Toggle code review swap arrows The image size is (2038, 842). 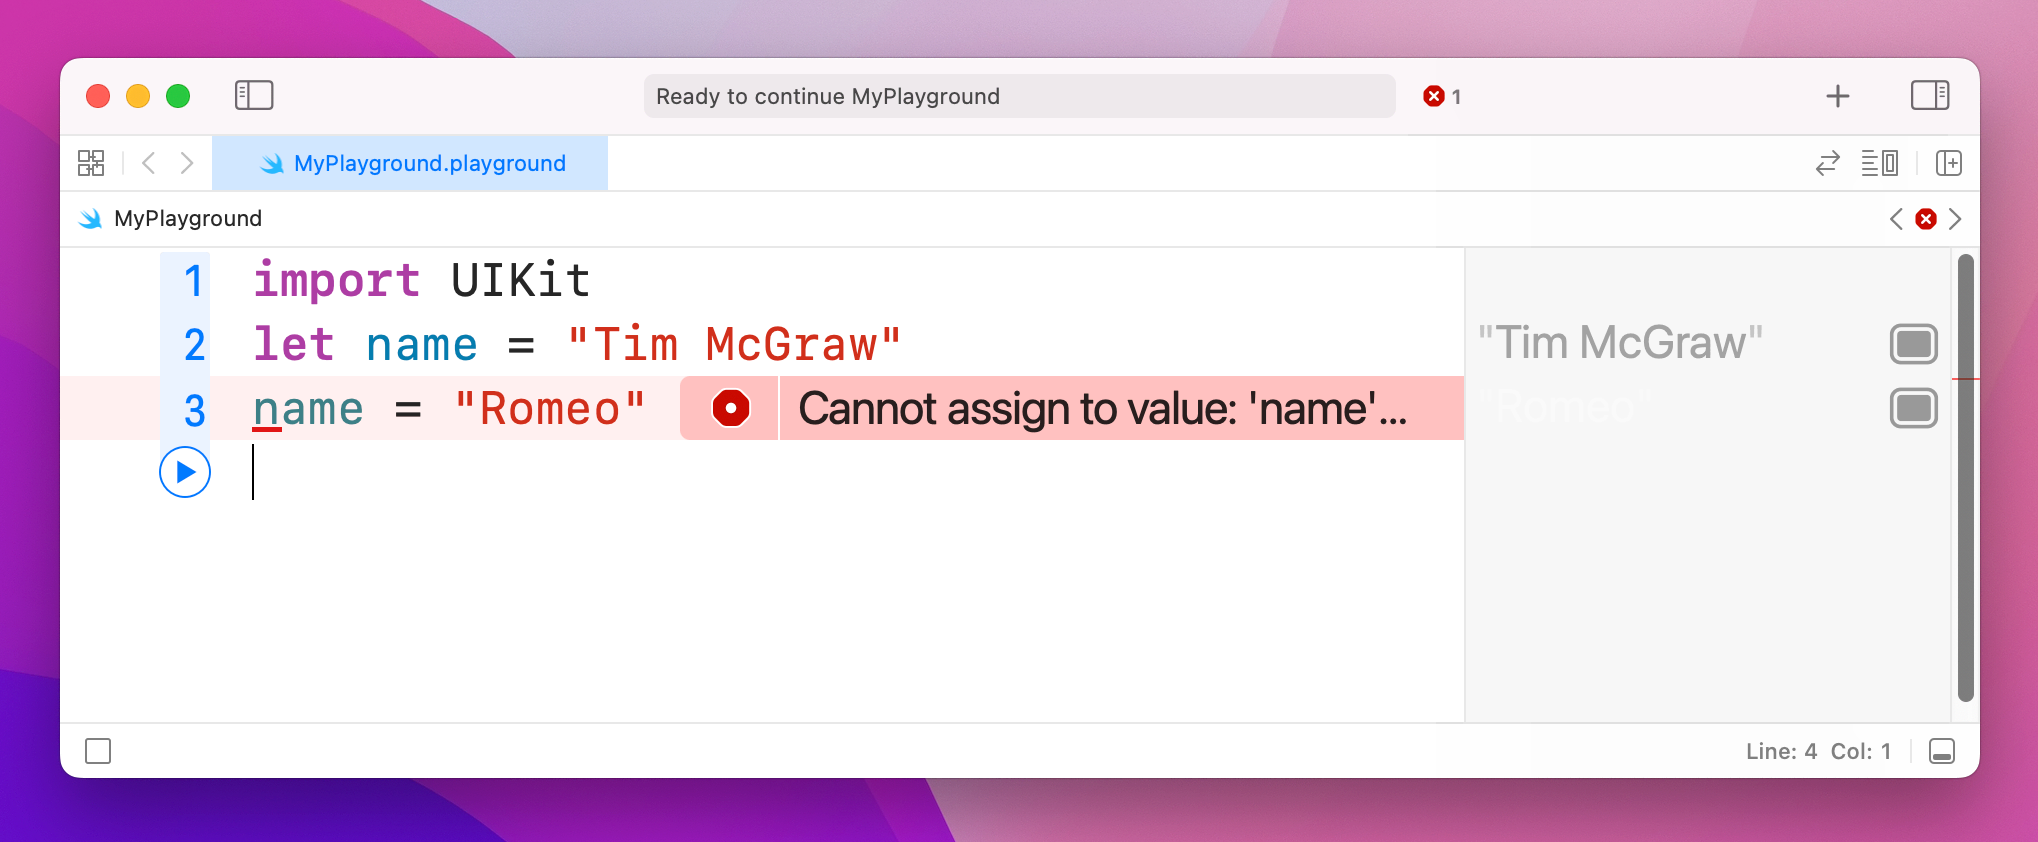tap(1828, 163)
